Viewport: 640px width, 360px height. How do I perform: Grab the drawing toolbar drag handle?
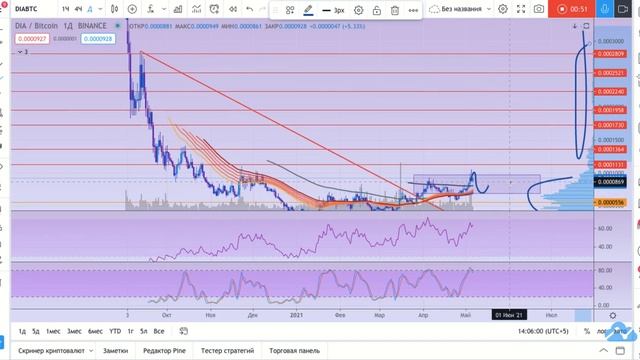[x=276, y=10]
